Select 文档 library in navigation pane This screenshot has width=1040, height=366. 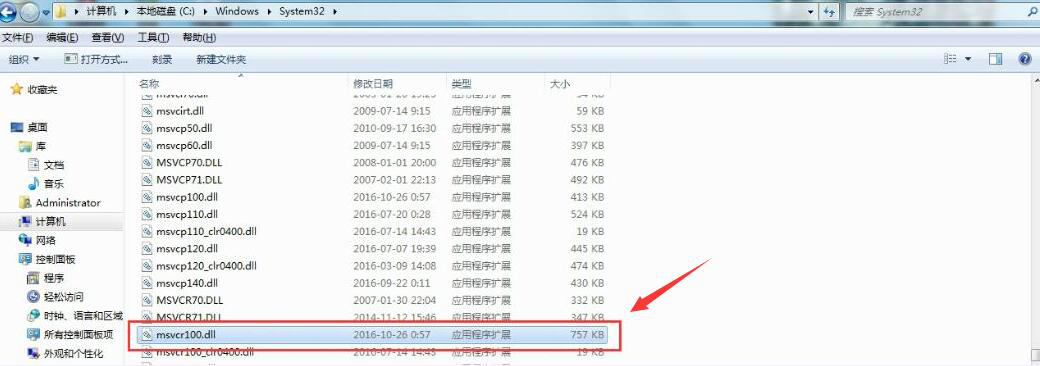[54, 164]
